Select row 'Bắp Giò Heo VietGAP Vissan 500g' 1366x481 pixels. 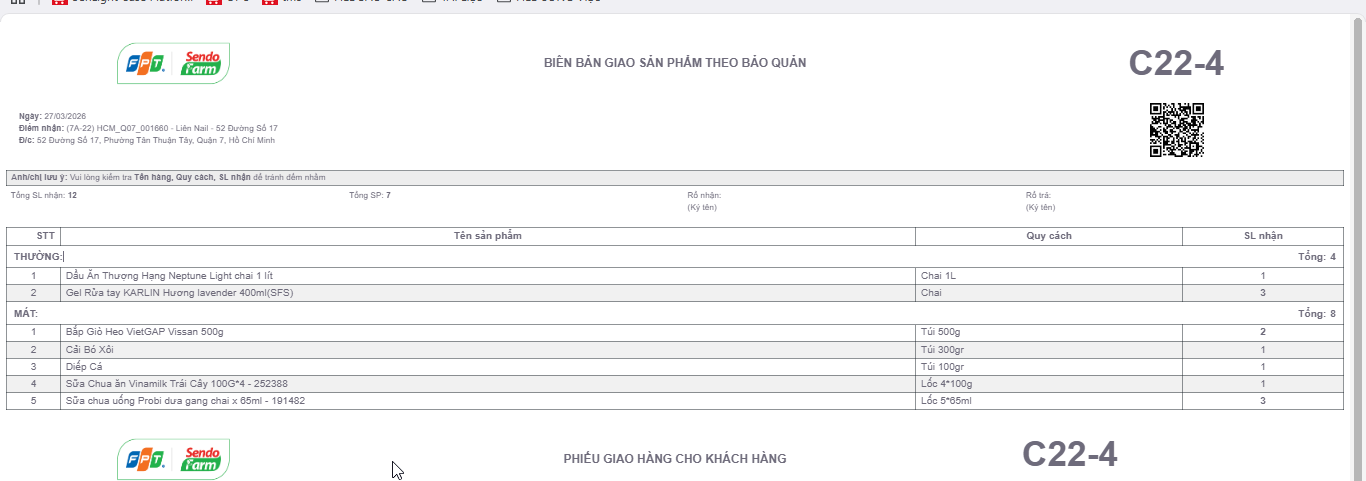point(675,332)
